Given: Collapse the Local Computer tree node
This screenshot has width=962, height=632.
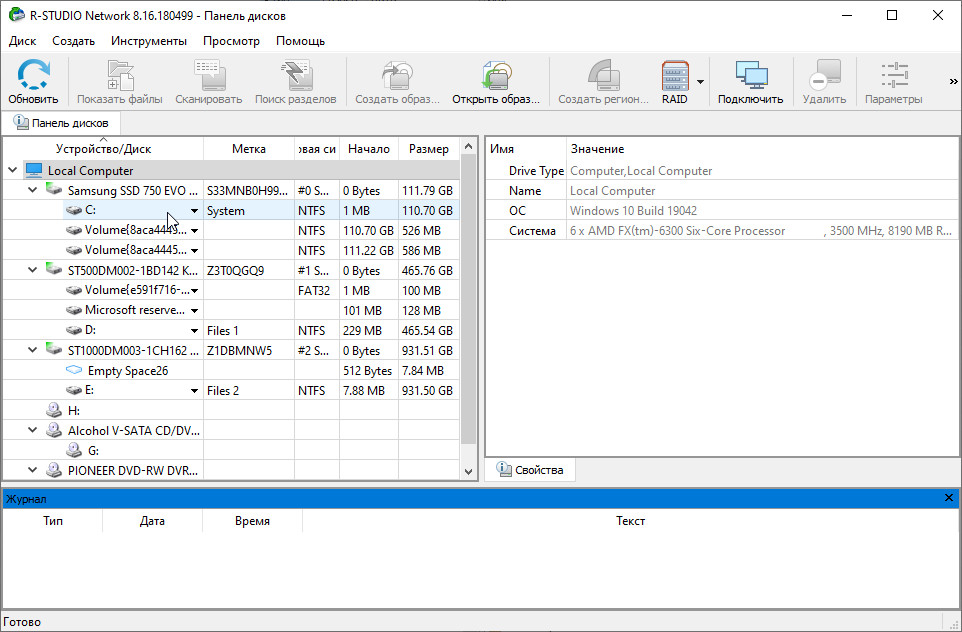Looking at the screenshot, I should tap(13, 171).
